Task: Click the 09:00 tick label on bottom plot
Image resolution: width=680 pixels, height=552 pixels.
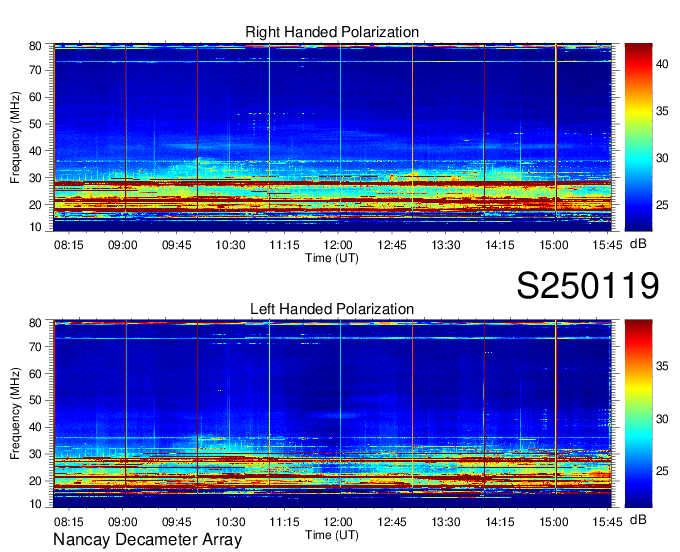Action: 122,522
